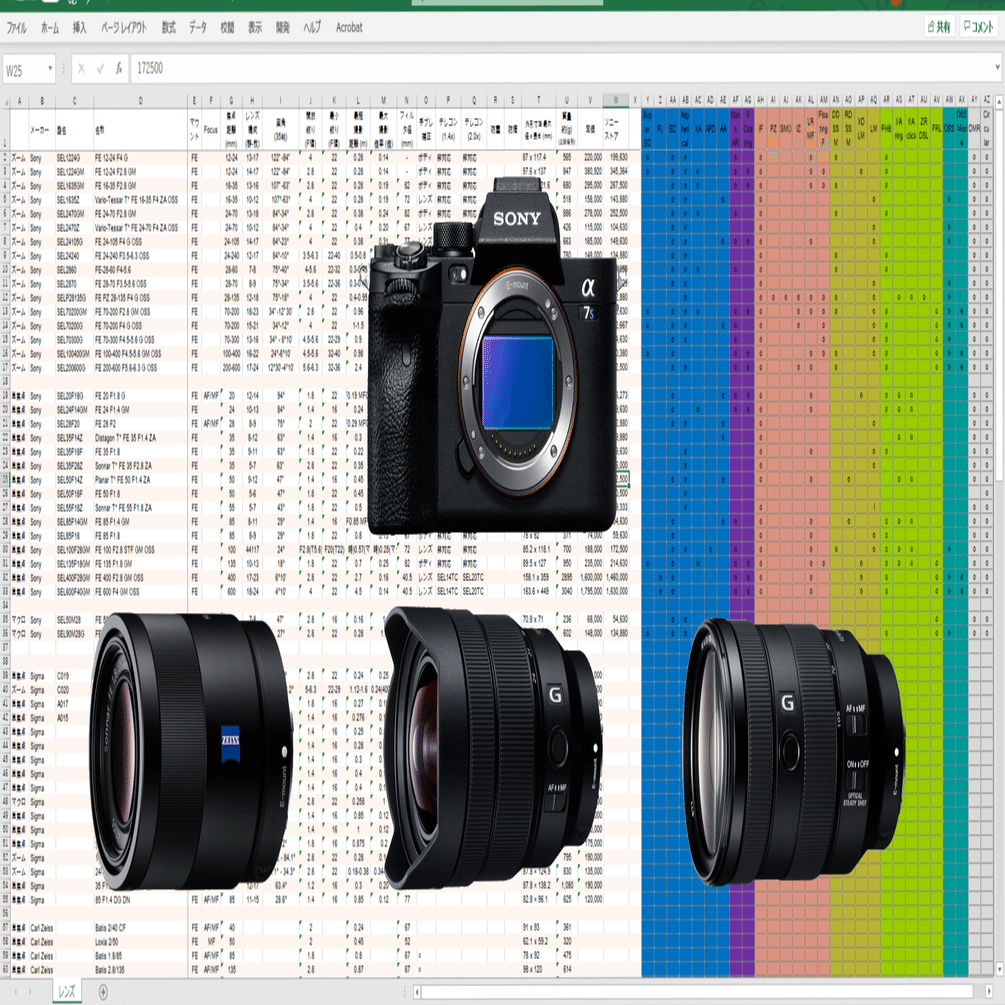Click the formula cancel X icon
Viewport: 1005px width, 1005px height.
(x=81, y=69)
